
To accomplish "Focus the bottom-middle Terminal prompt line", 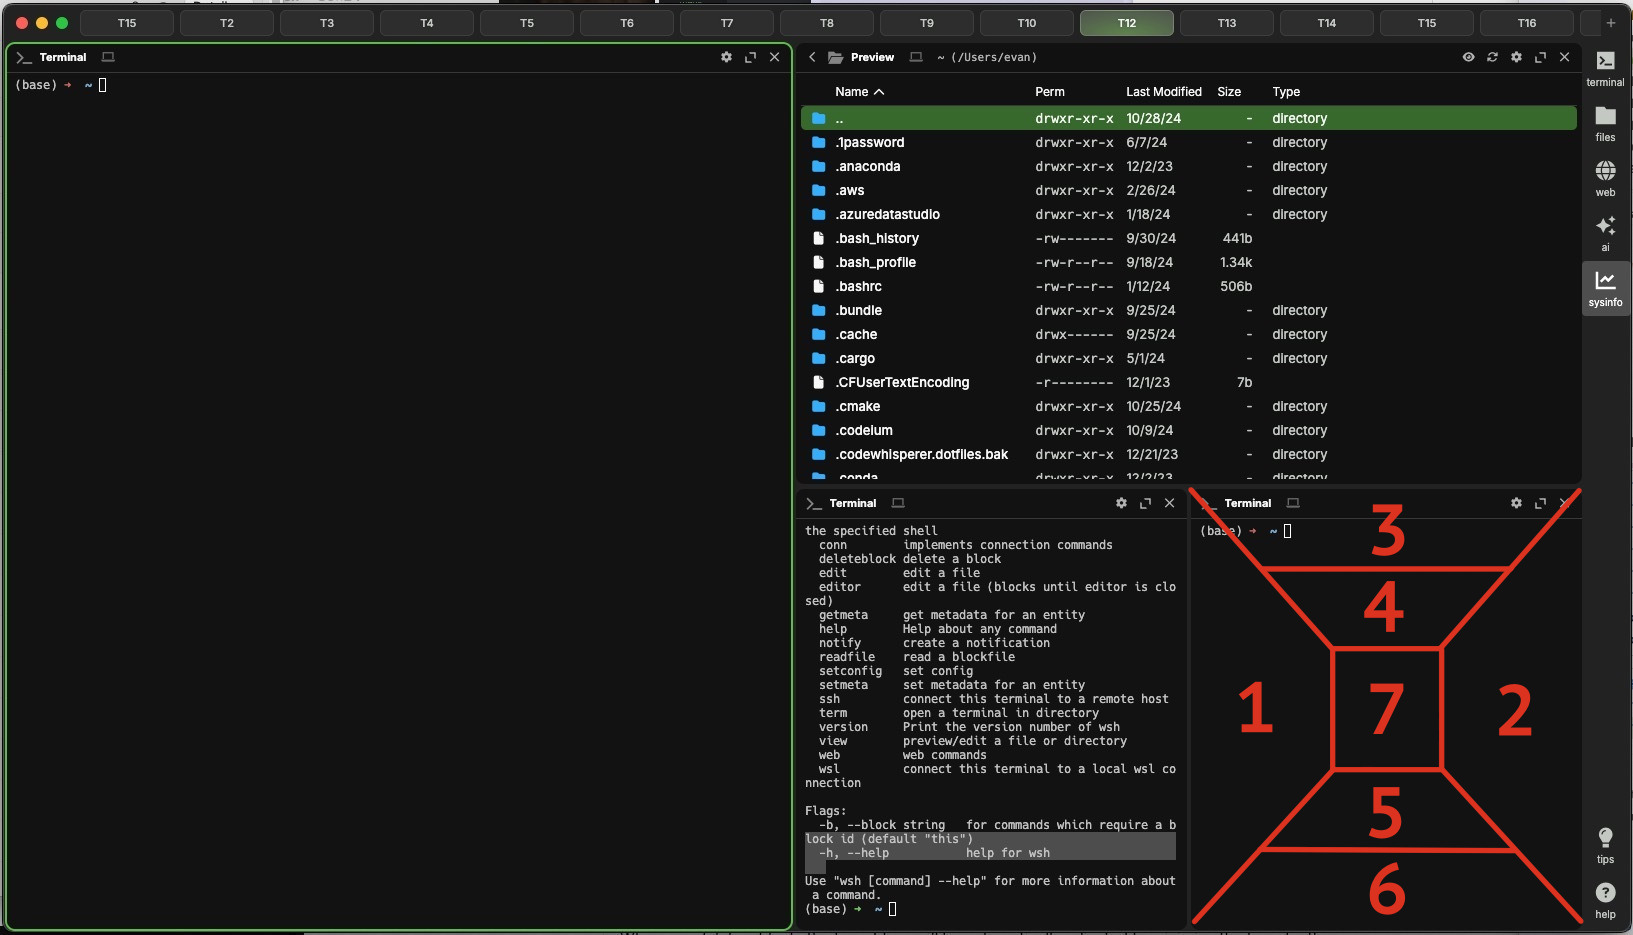I will click(x=851, y=909).
